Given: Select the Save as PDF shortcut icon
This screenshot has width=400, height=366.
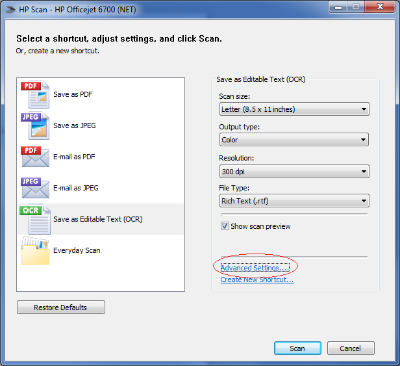Looking at the screenshot, I should (x=35, y=95).
